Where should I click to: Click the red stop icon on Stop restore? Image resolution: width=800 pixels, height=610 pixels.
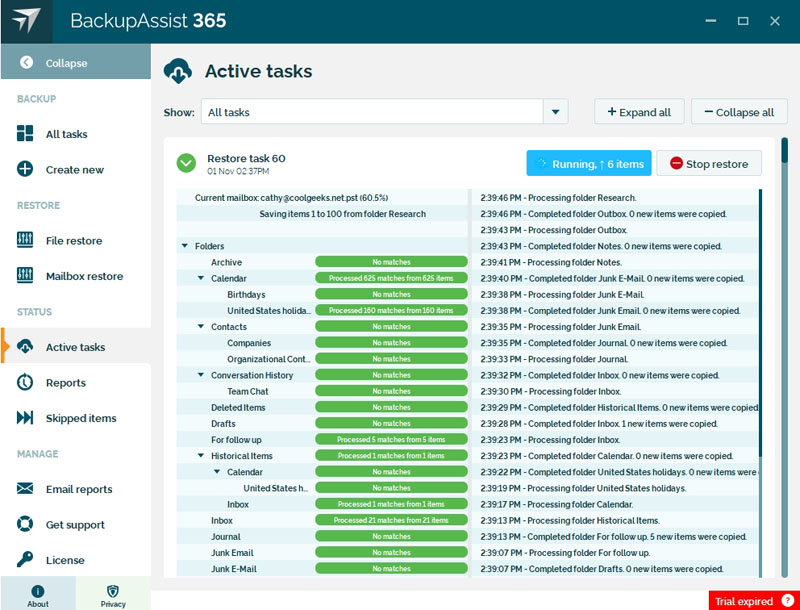coord(677,163)
